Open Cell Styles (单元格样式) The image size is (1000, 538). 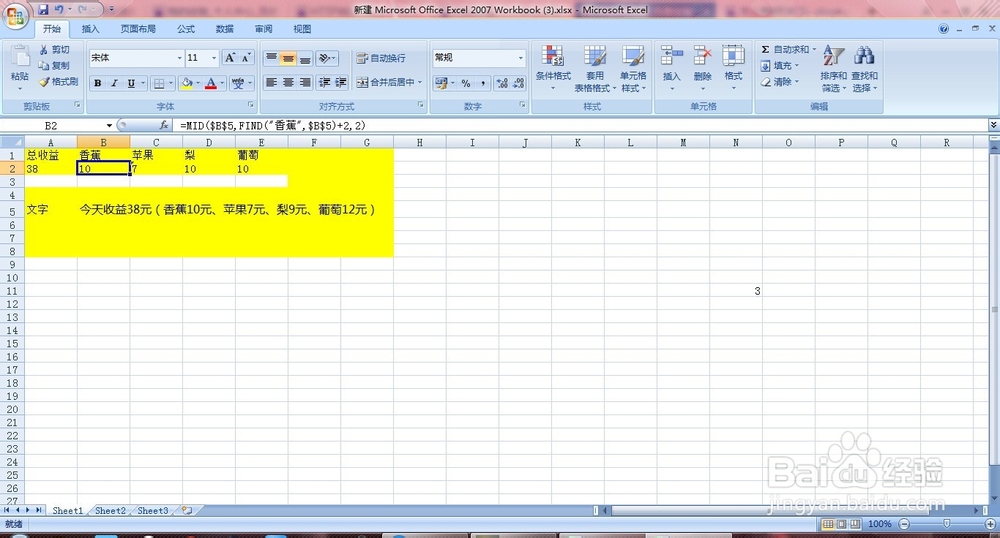coord(633,68)
